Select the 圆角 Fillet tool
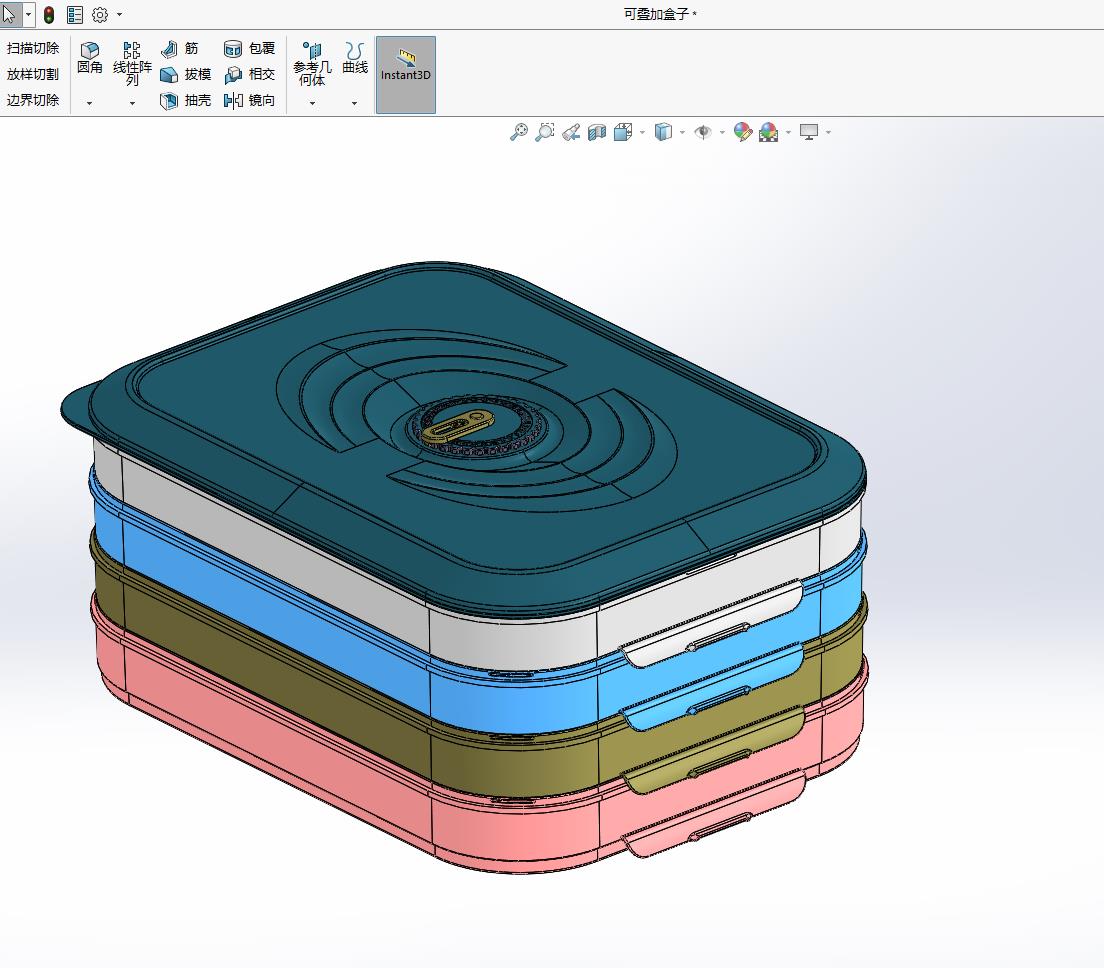This screenshot has height=968, width=1104. (90, 58)
